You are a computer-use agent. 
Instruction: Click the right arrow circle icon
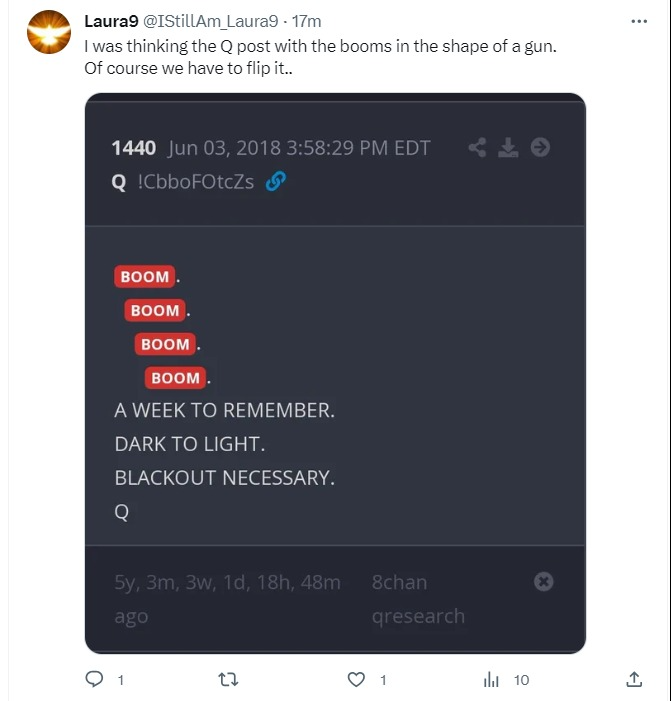540,148
